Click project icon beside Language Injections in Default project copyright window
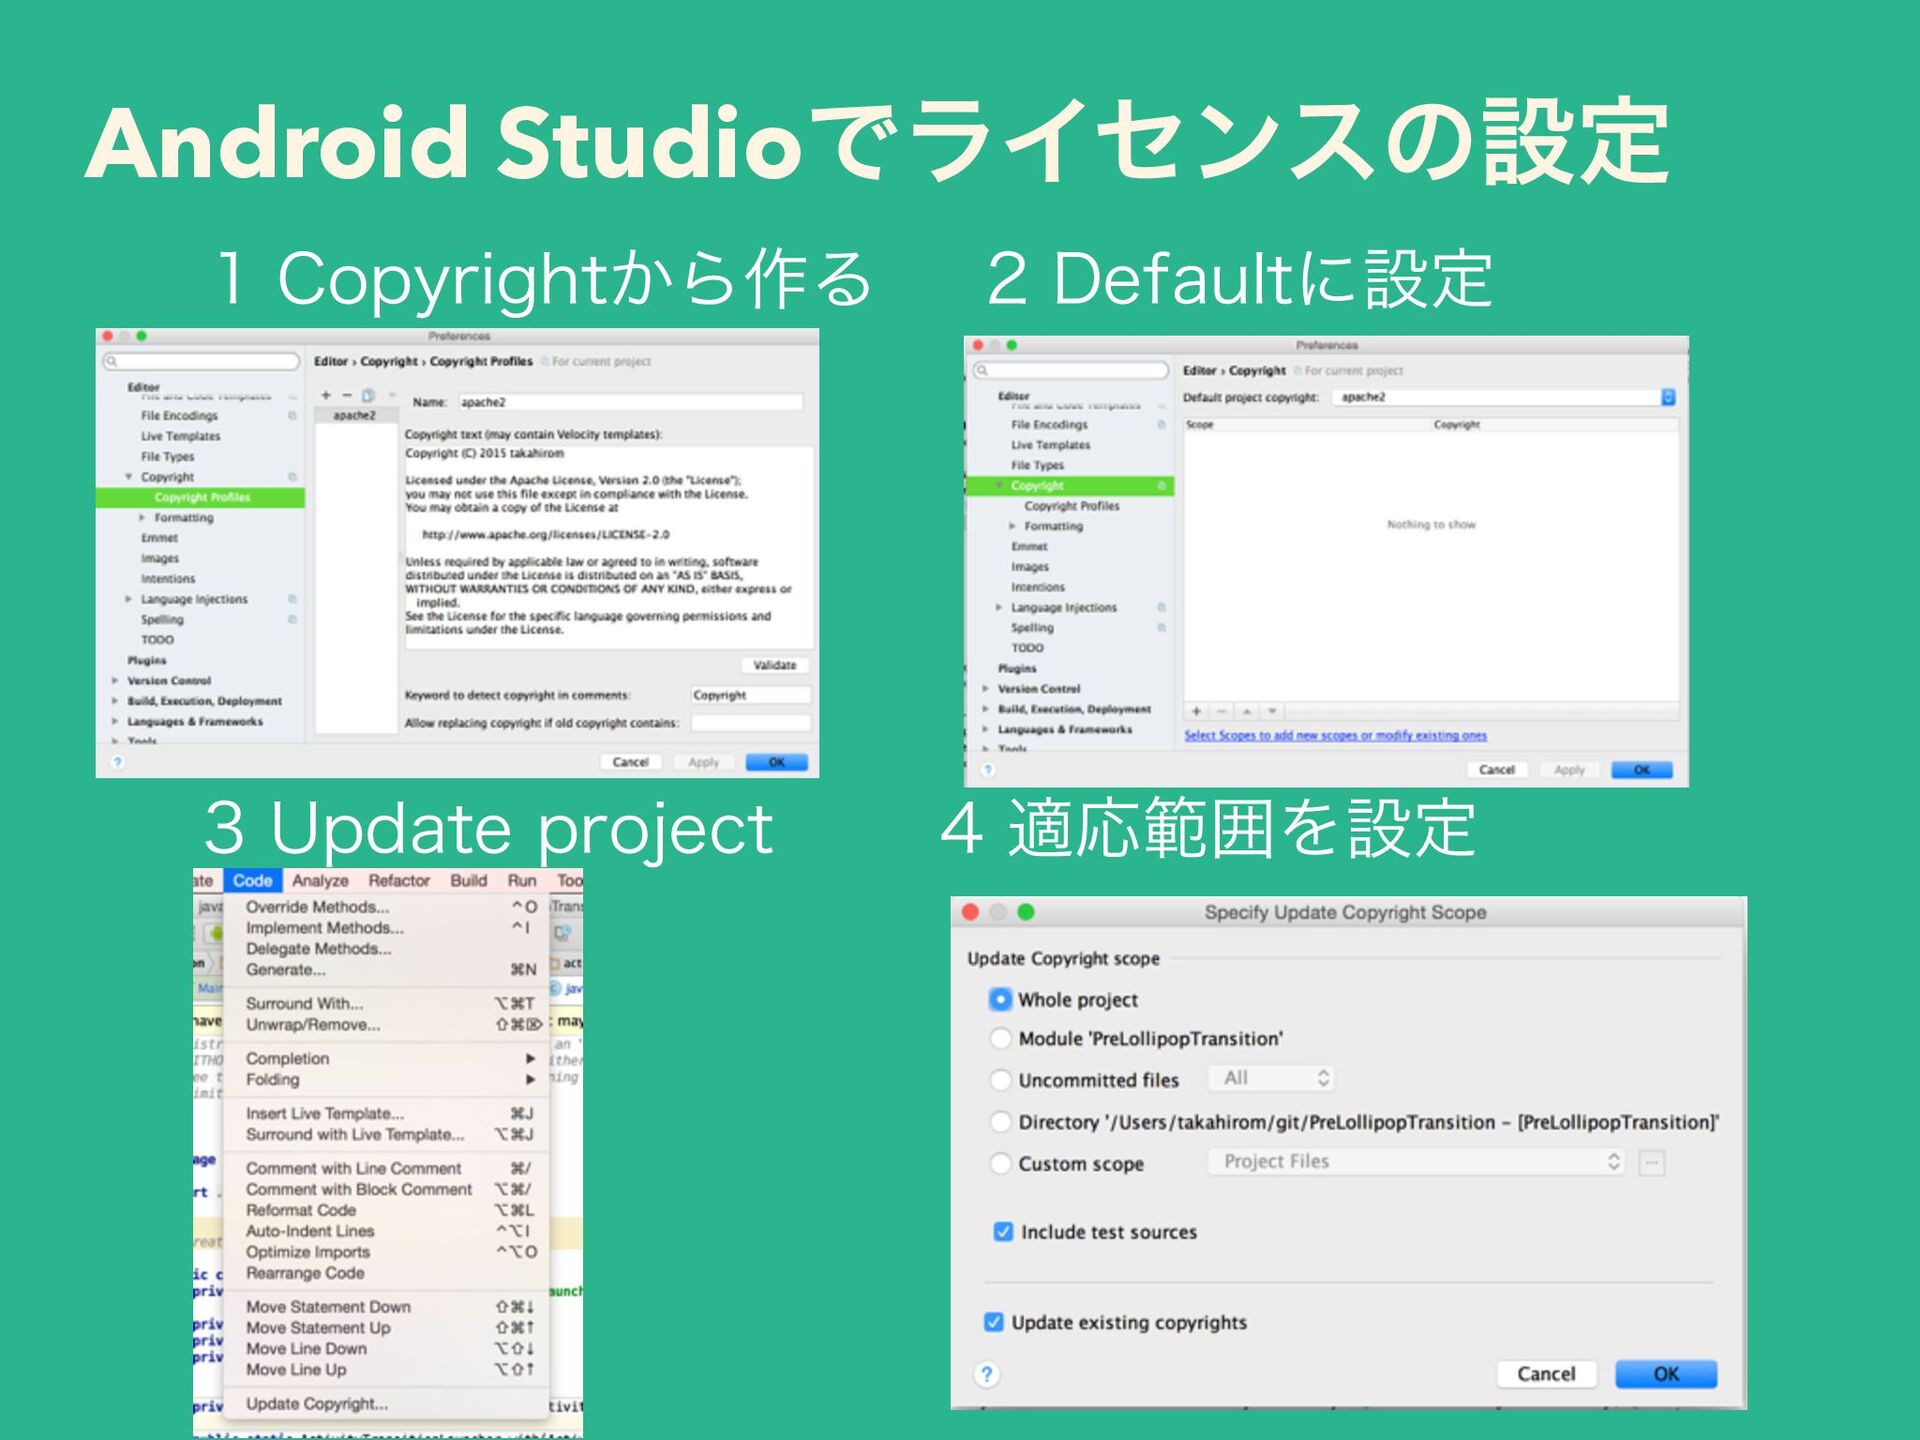 pos(1162,608)
